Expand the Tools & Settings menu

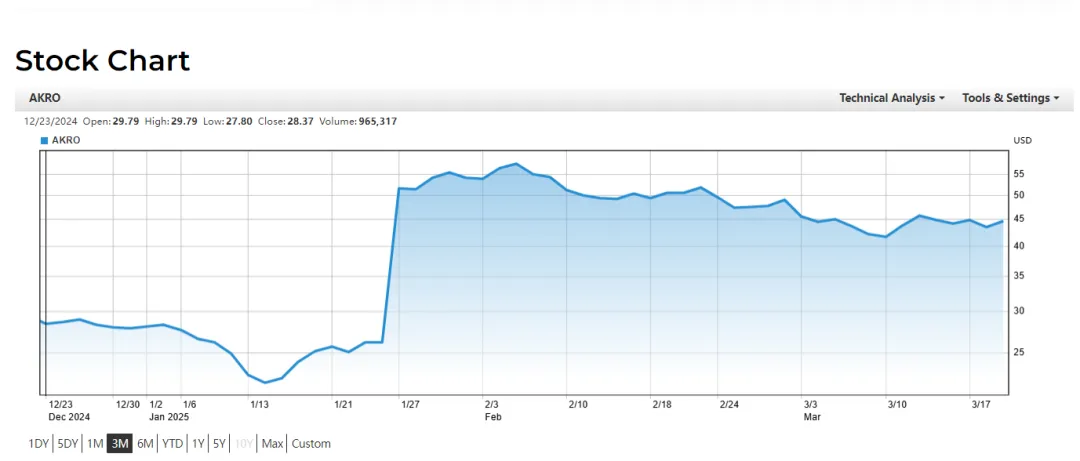click(1010, 98)
